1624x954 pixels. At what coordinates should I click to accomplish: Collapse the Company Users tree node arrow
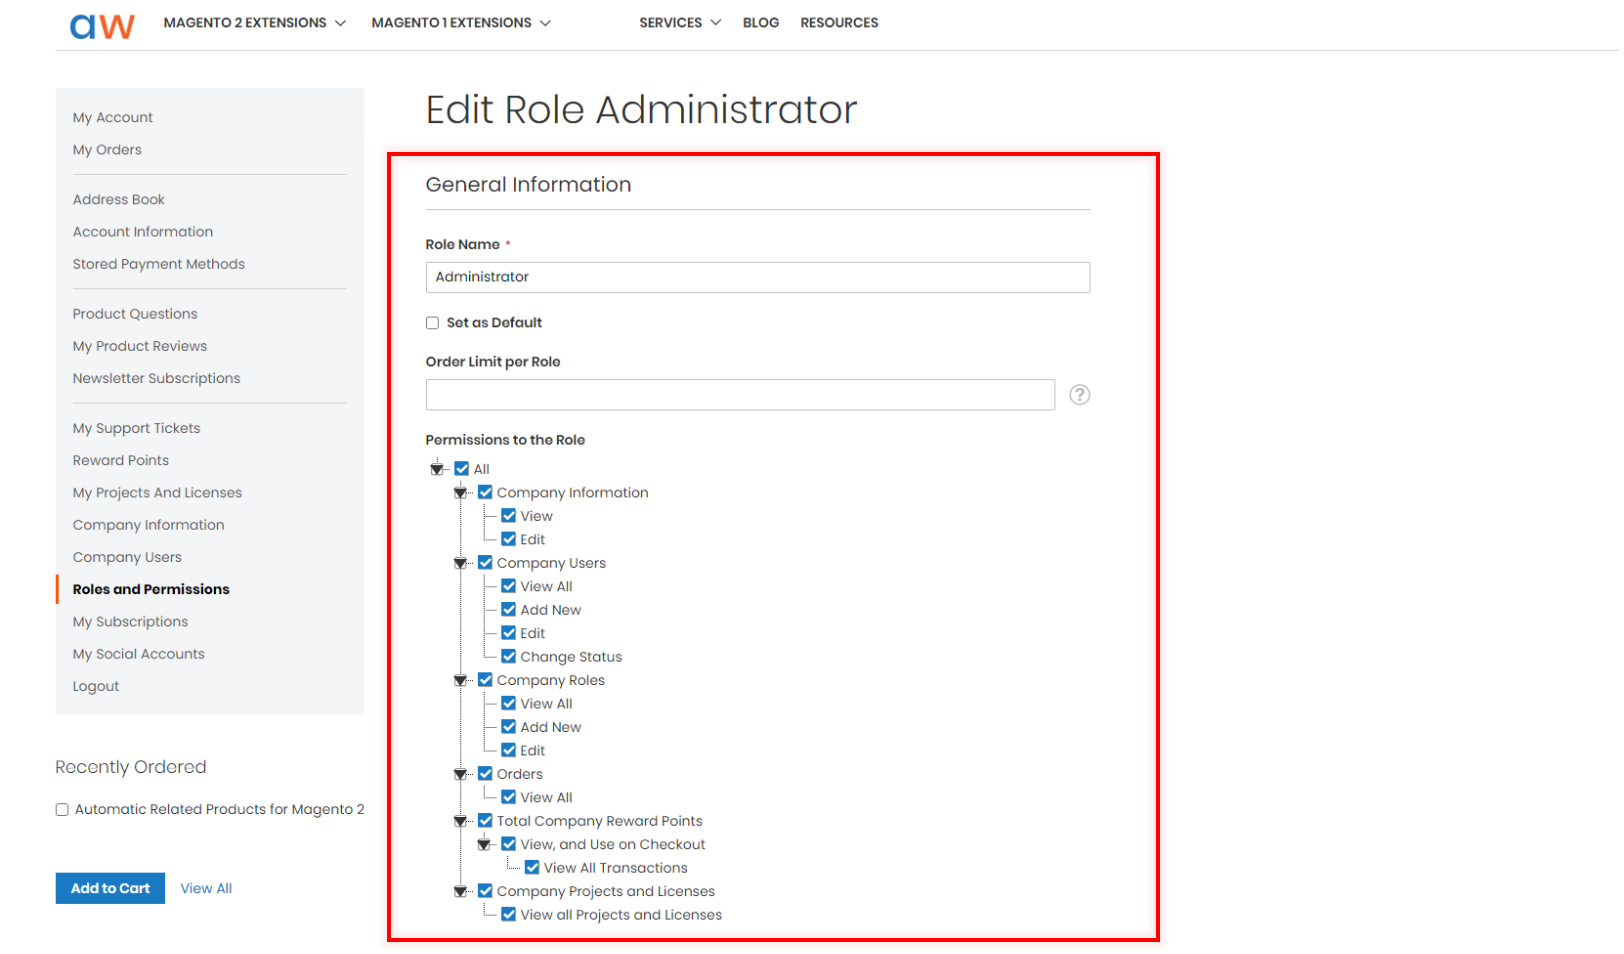point(460,563)
